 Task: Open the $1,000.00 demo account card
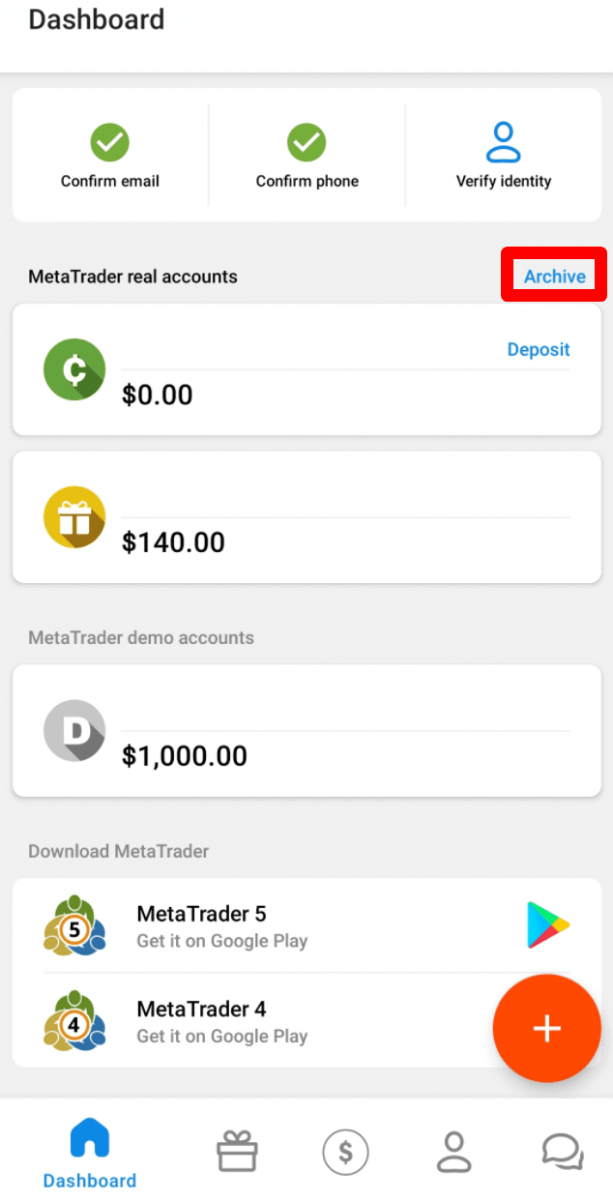point(306,733)
